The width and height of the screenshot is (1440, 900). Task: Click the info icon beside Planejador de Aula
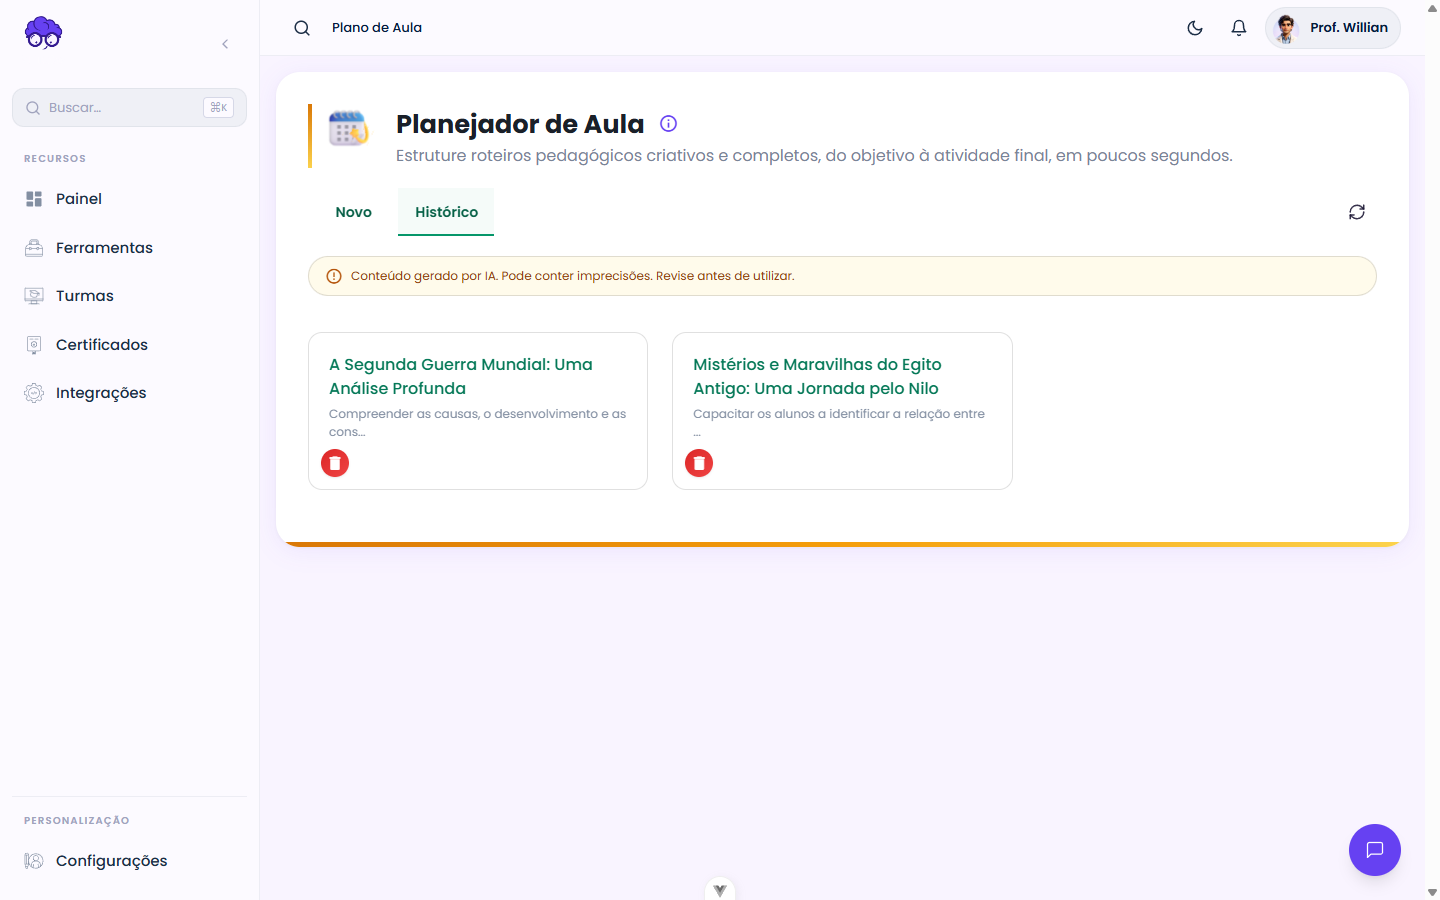point(669,124)
